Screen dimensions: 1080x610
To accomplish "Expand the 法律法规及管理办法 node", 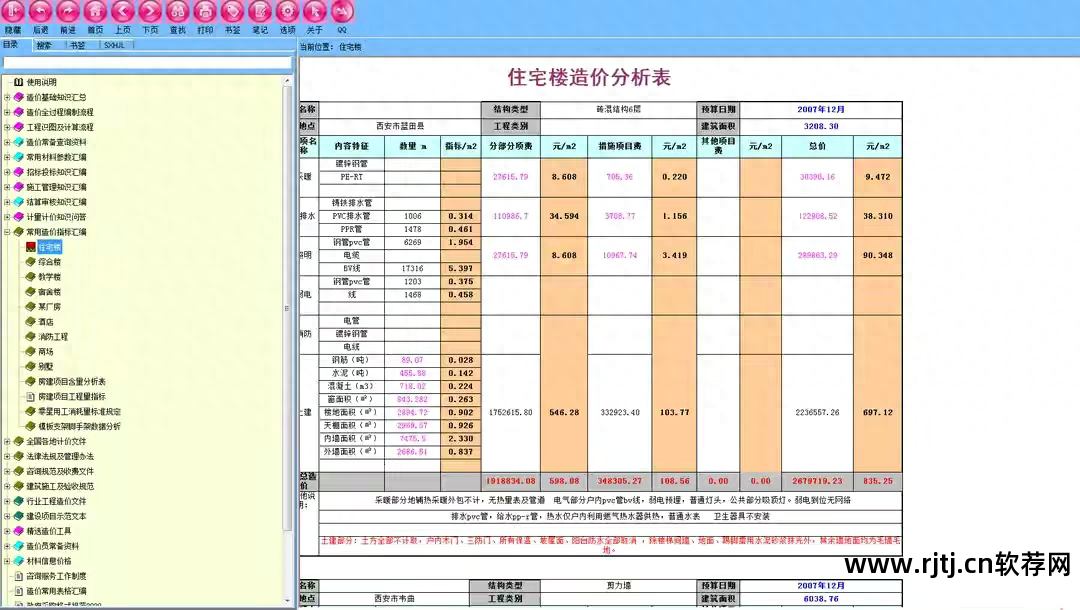I will click(x=7, y=456).
